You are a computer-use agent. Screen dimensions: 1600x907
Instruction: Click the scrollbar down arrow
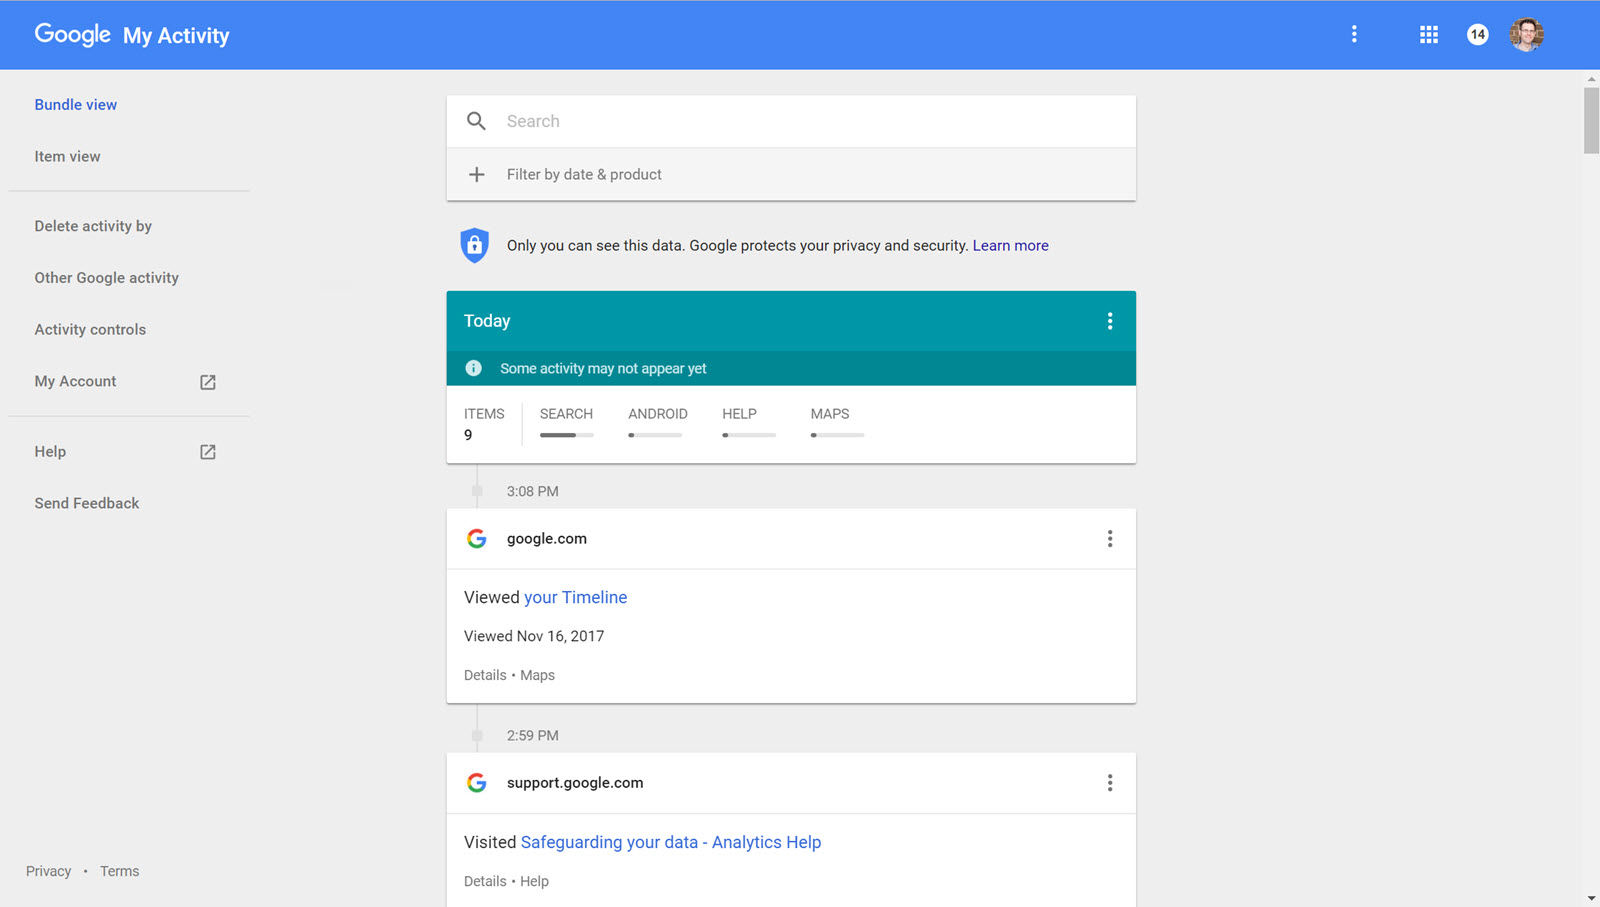[1591, 899]
